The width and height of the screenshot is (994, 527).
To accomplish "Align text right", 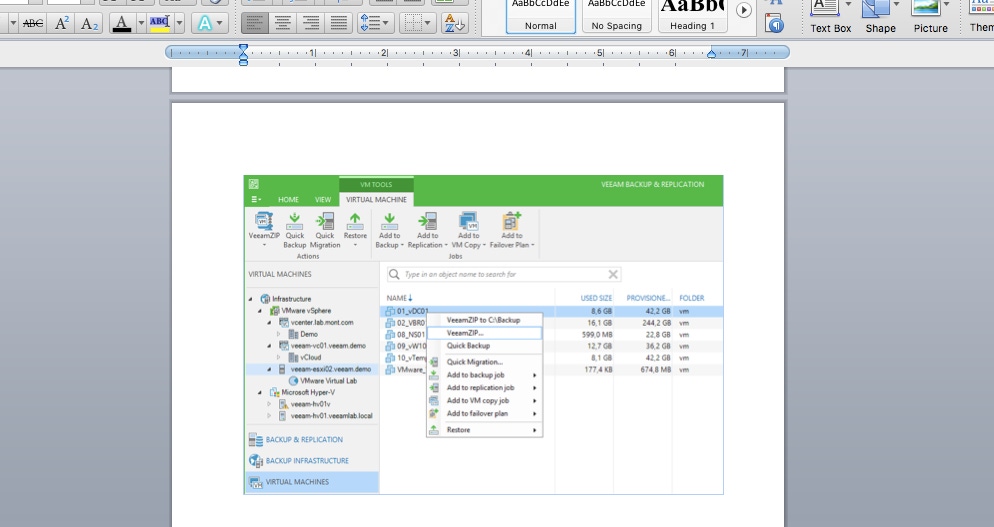I will click(311, 24).
